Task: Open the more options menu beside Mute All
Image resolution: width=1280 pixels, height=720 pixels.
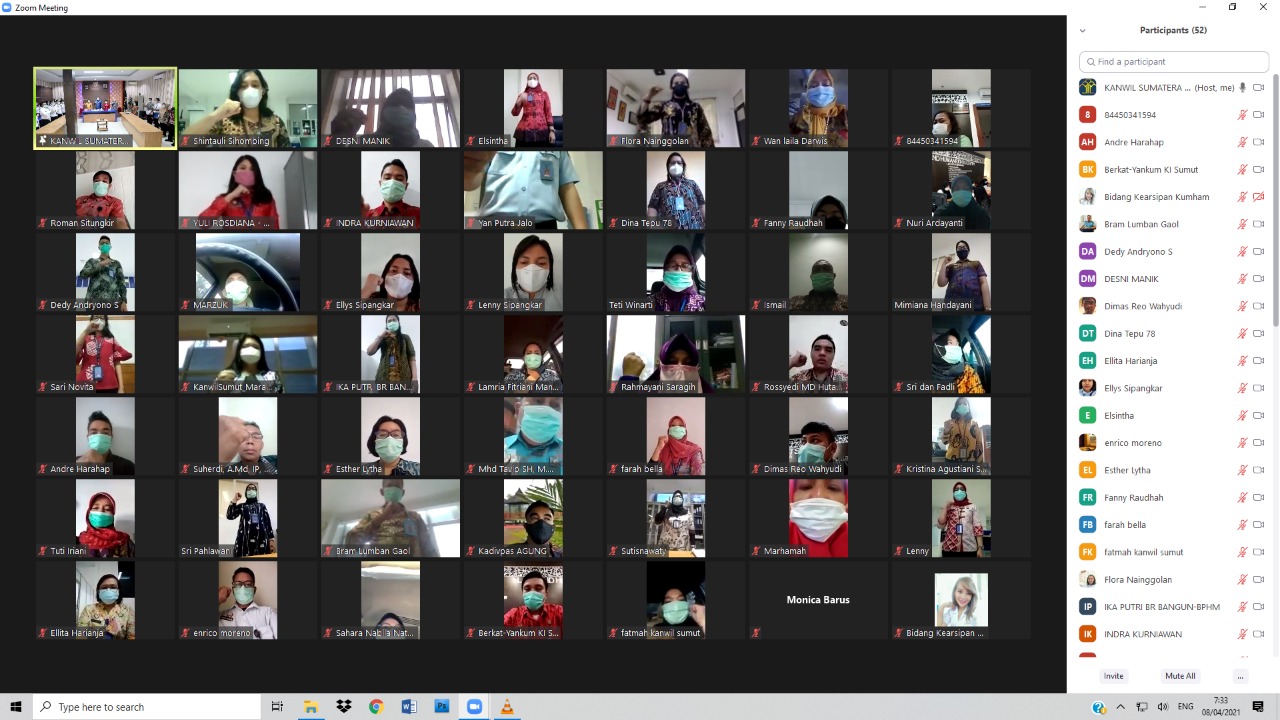Action: pos(1240,676)
